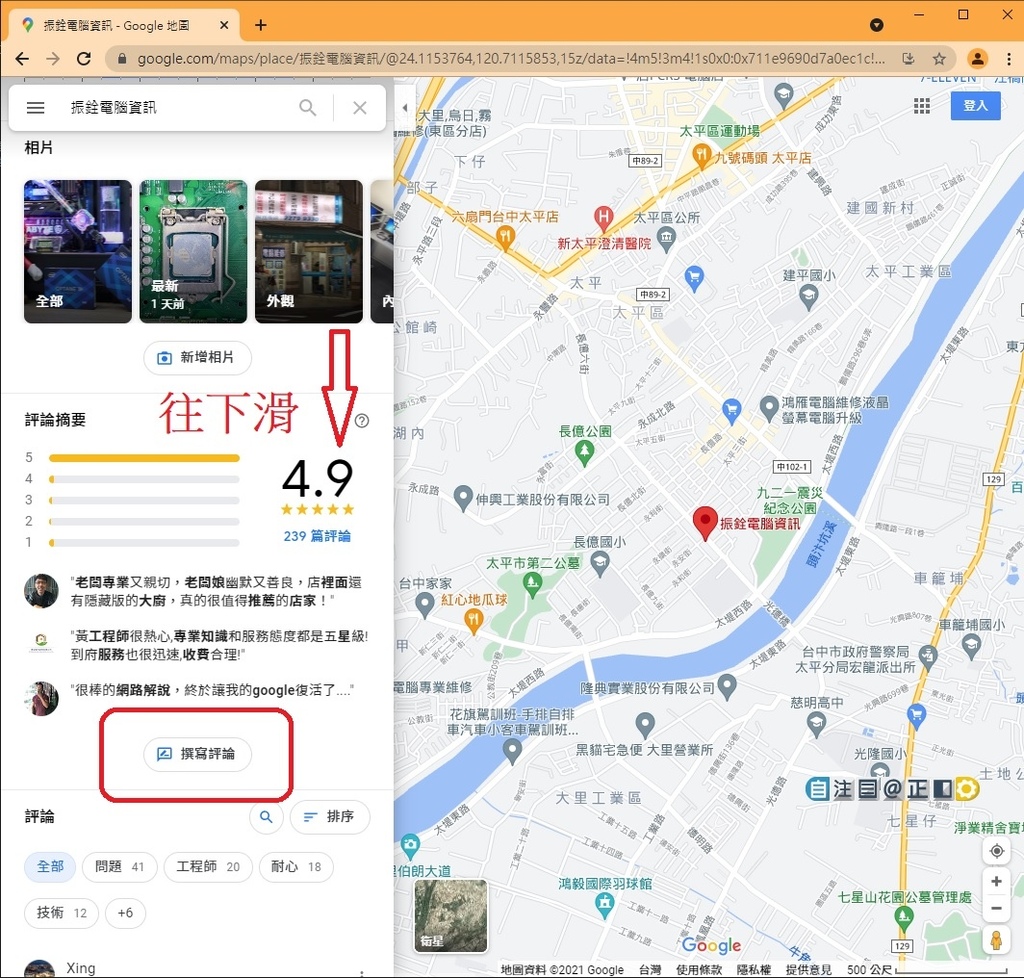Click the 慈明高中 school marker

point(816,723)
